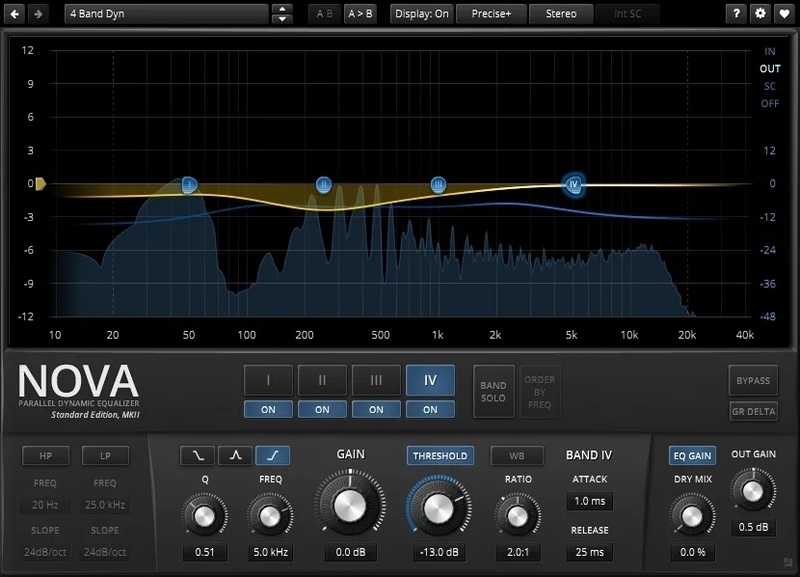Image resolution: width=800 pixels, height=577 pixels.
Task: Select the low-shelf filter shape icon
Action: (x=197, y=455)
